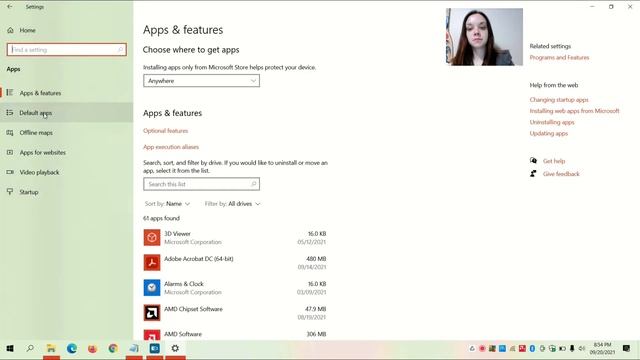Image resolution: width=640 pixels, height=360 pixels.
Task: Expand the Anywhere app source dropdown
Action: click(201, 81)
